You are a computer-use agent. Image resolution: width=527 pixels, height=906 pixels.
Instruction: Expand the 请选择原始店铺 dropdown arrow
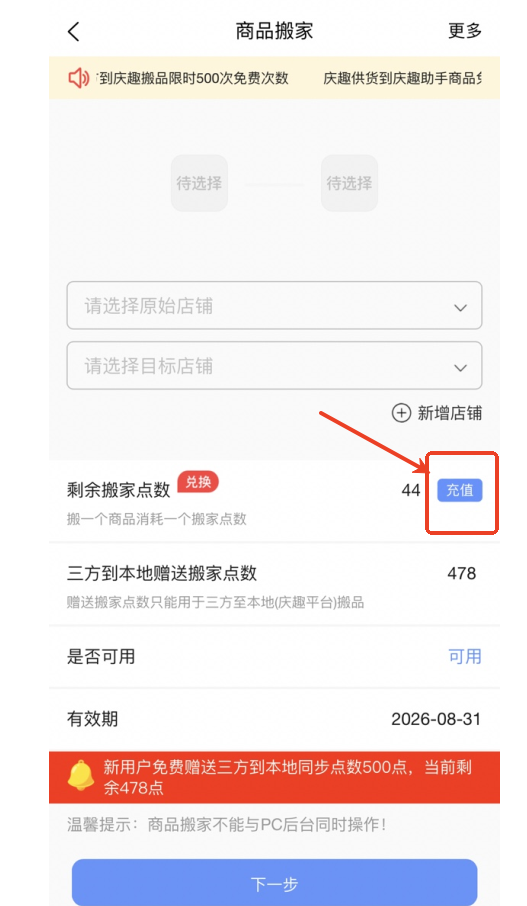point(460,307)
